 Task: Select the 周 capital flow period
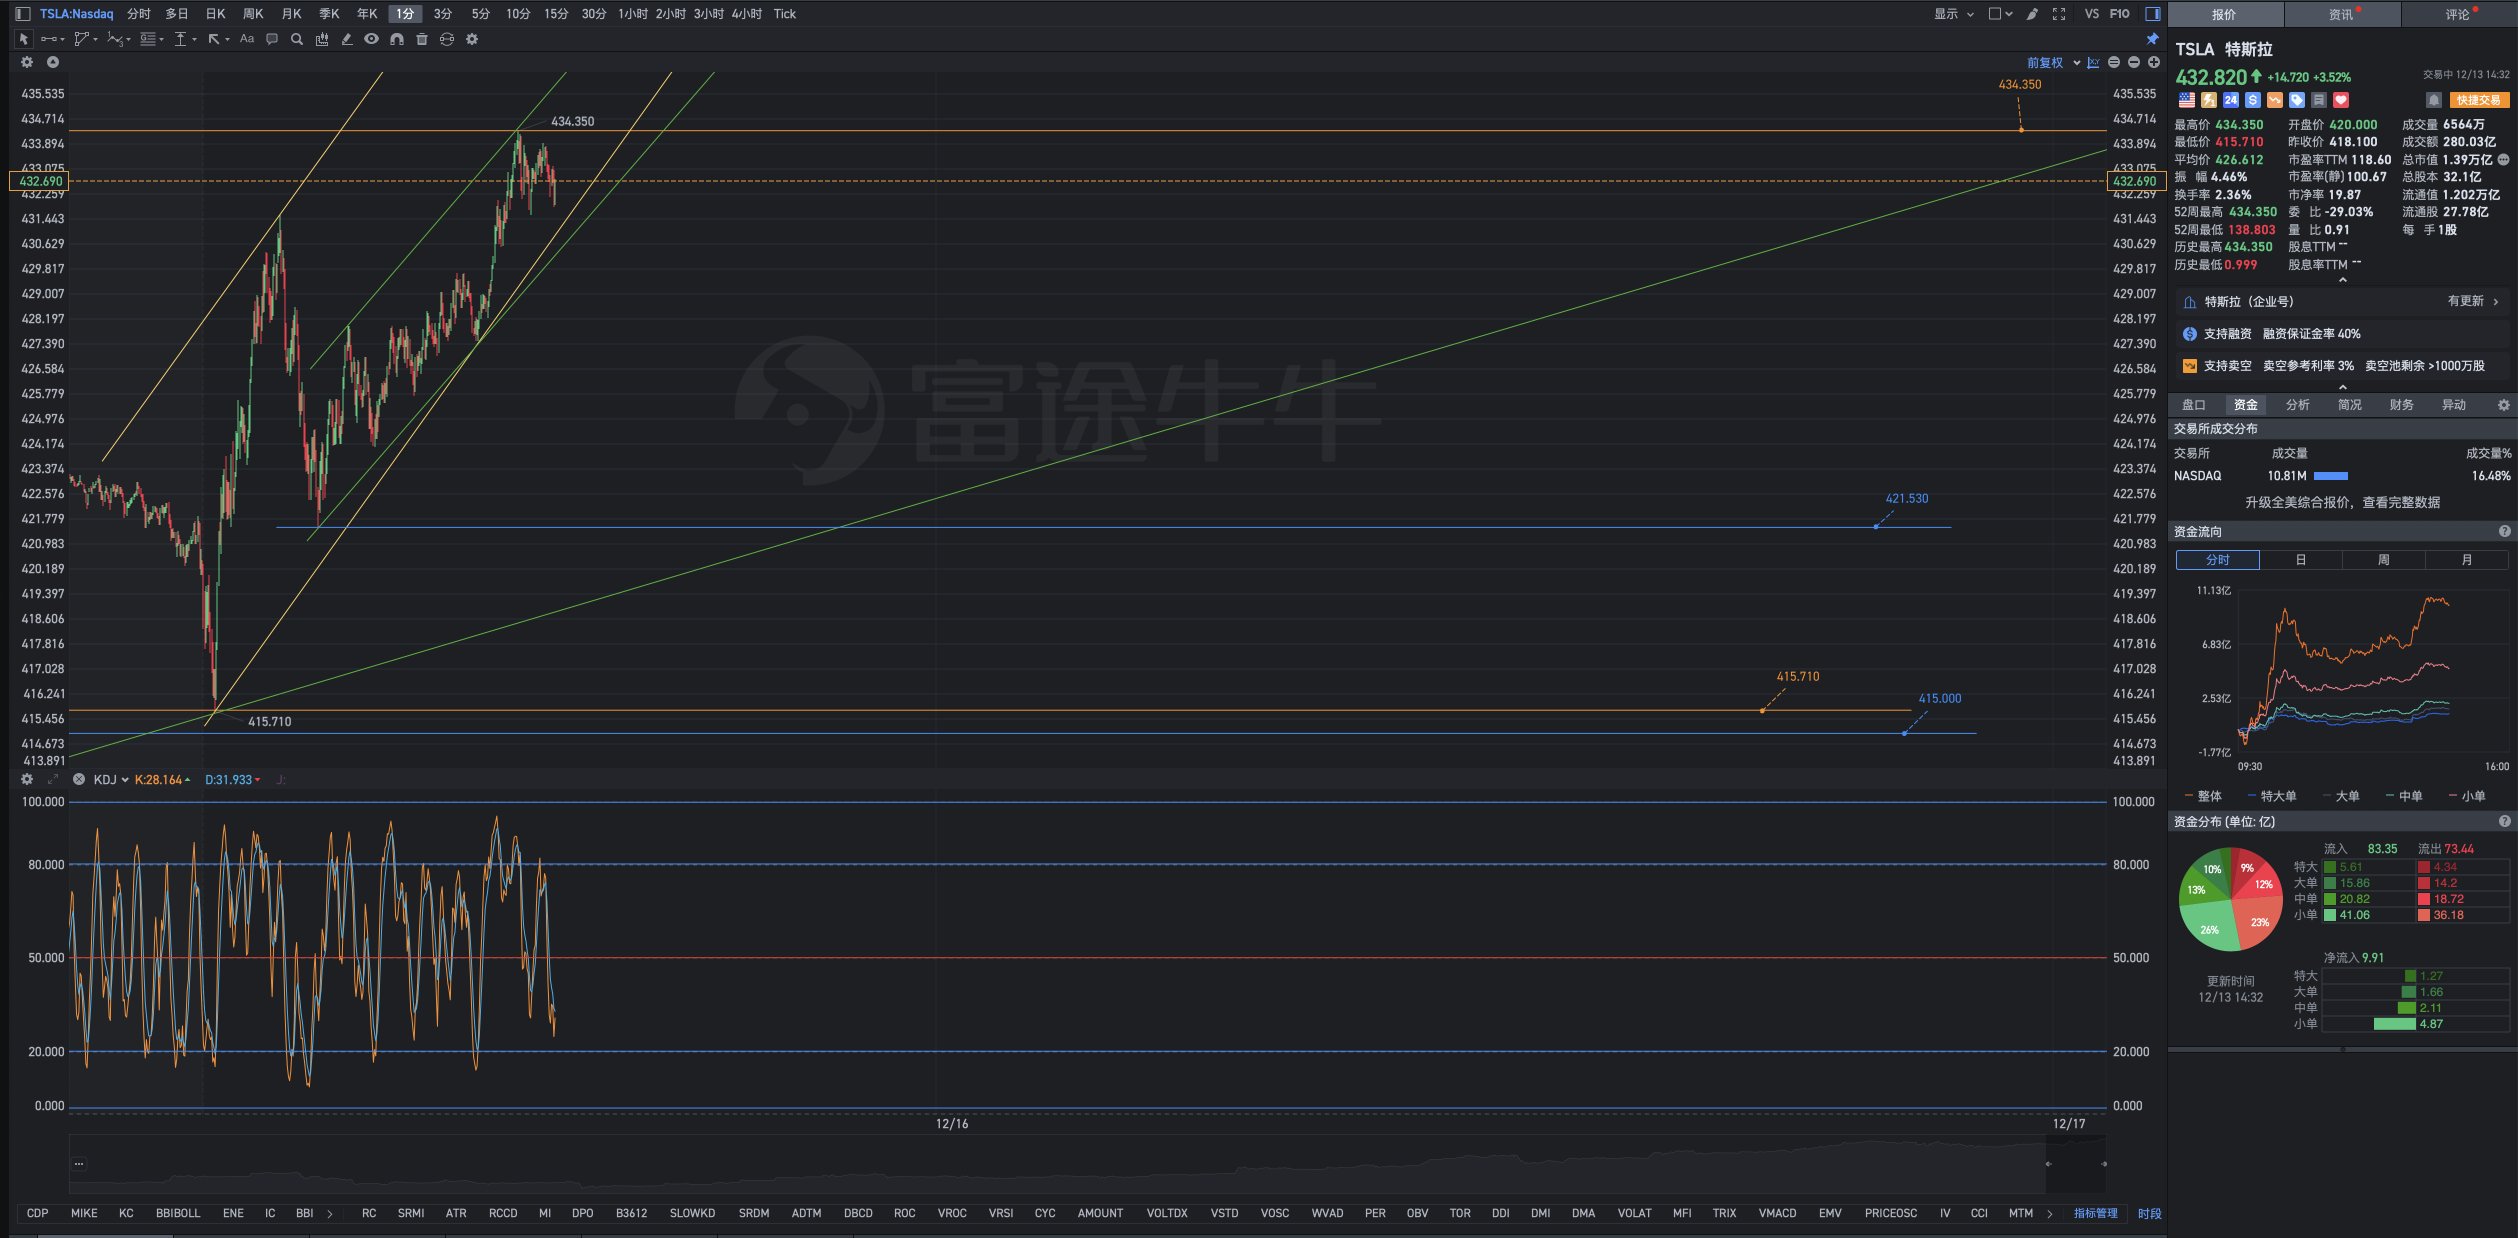tap(2384, 560)
